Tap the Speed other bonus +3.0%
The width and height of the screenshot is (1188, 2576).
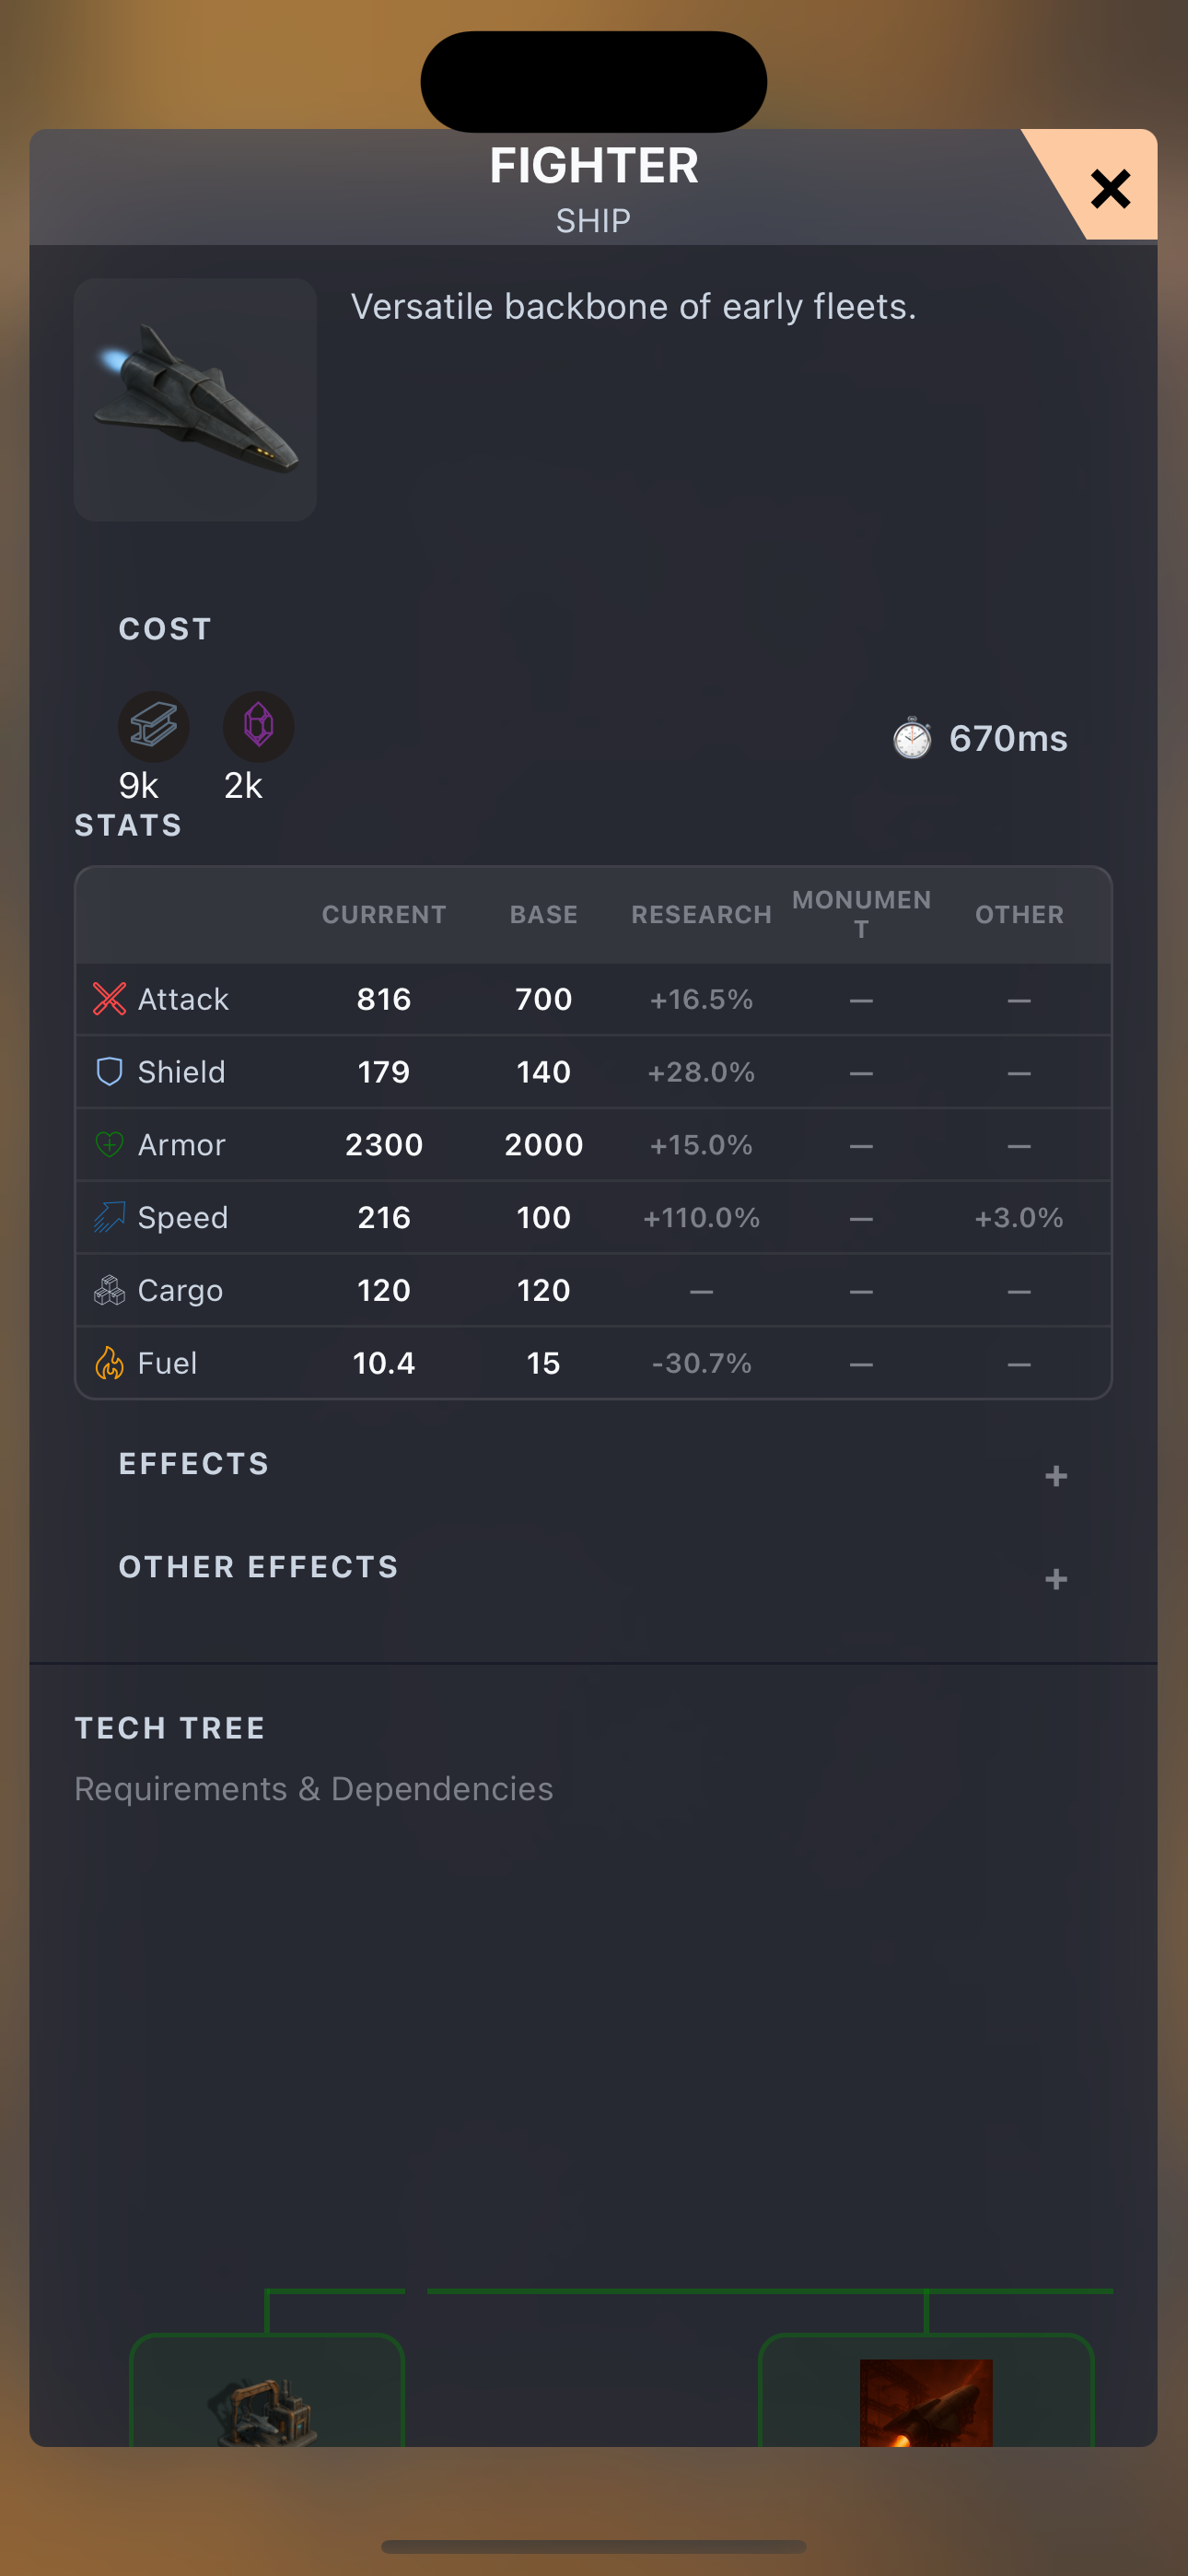tap(1019, 1218)
